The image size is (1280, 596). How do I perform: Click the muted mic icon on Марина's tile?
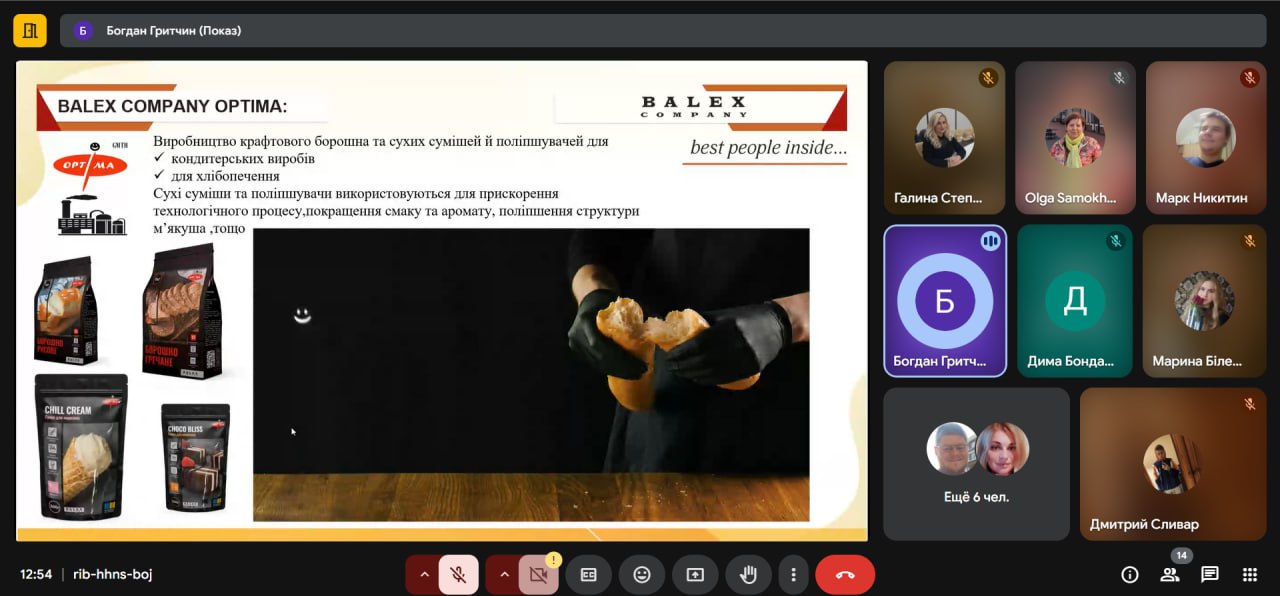tap(1249, 241)
